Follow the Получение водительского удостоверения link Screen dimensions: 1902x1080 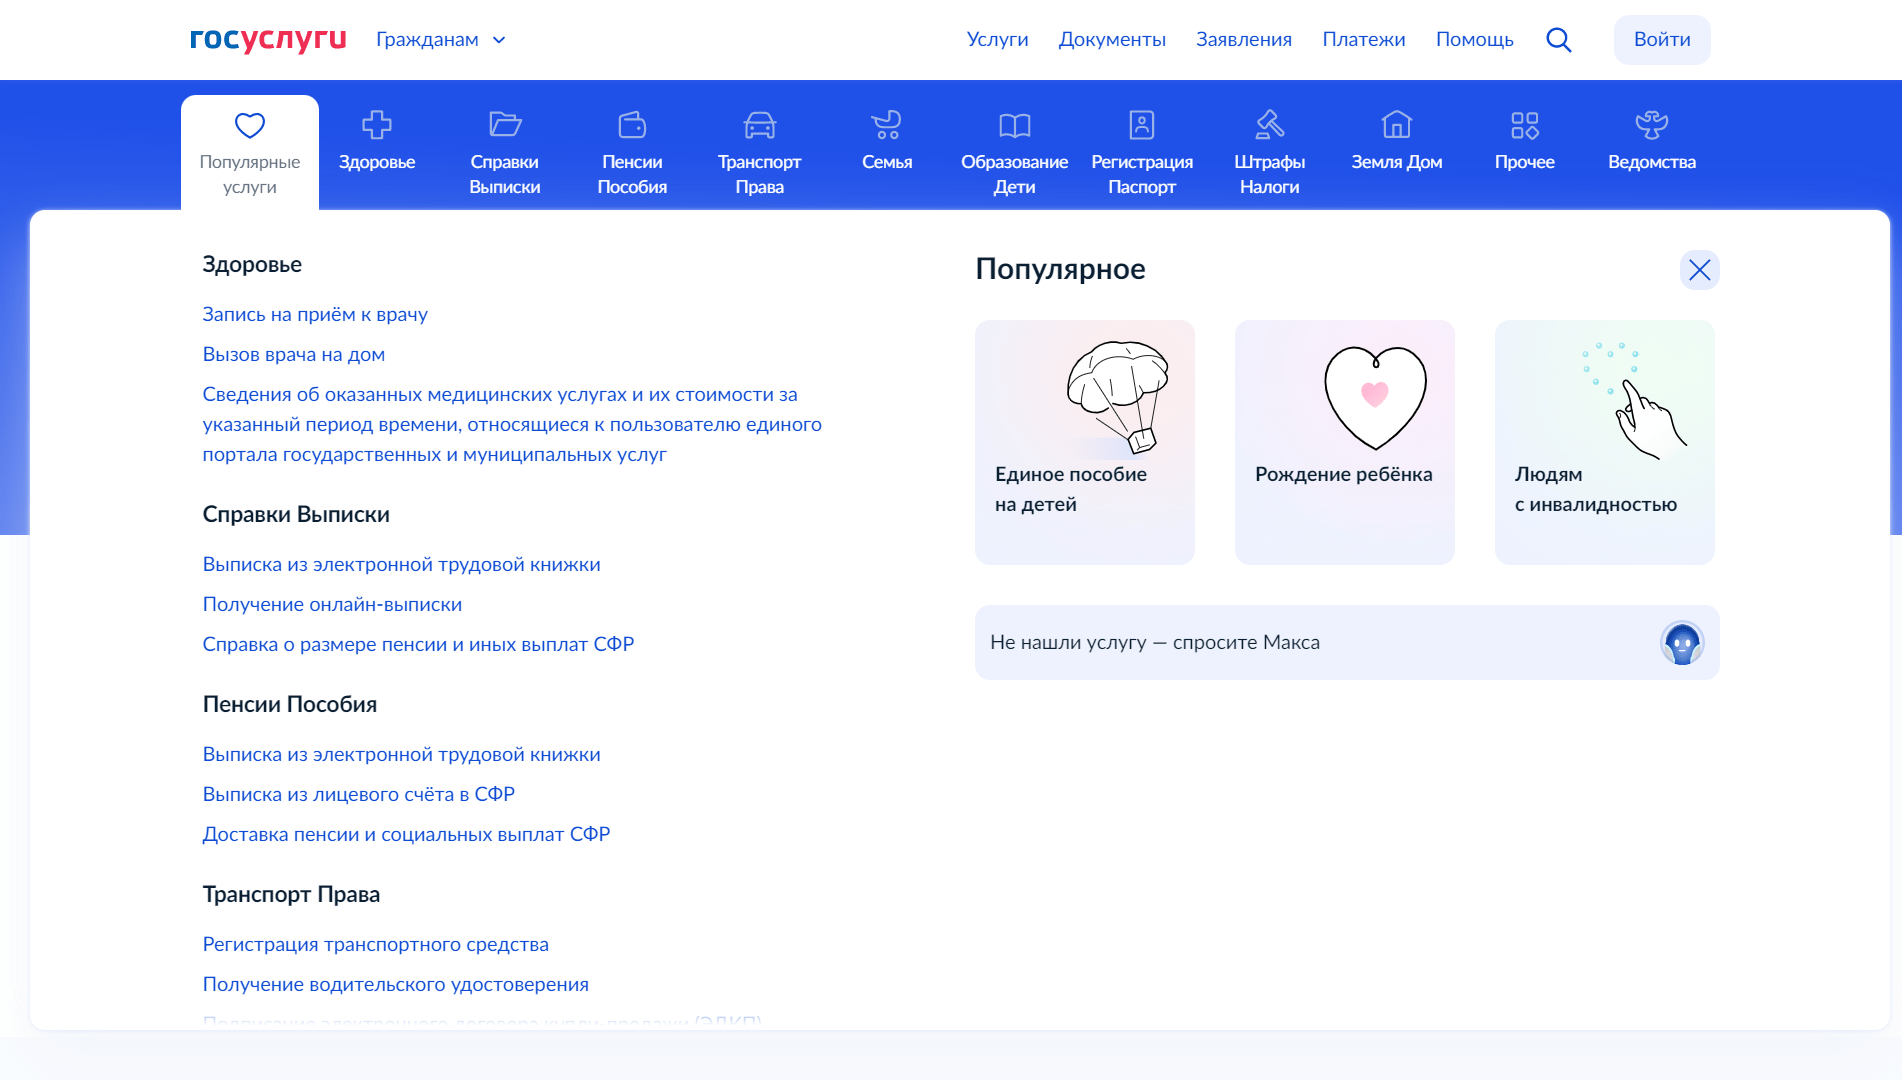click(395, 985)
